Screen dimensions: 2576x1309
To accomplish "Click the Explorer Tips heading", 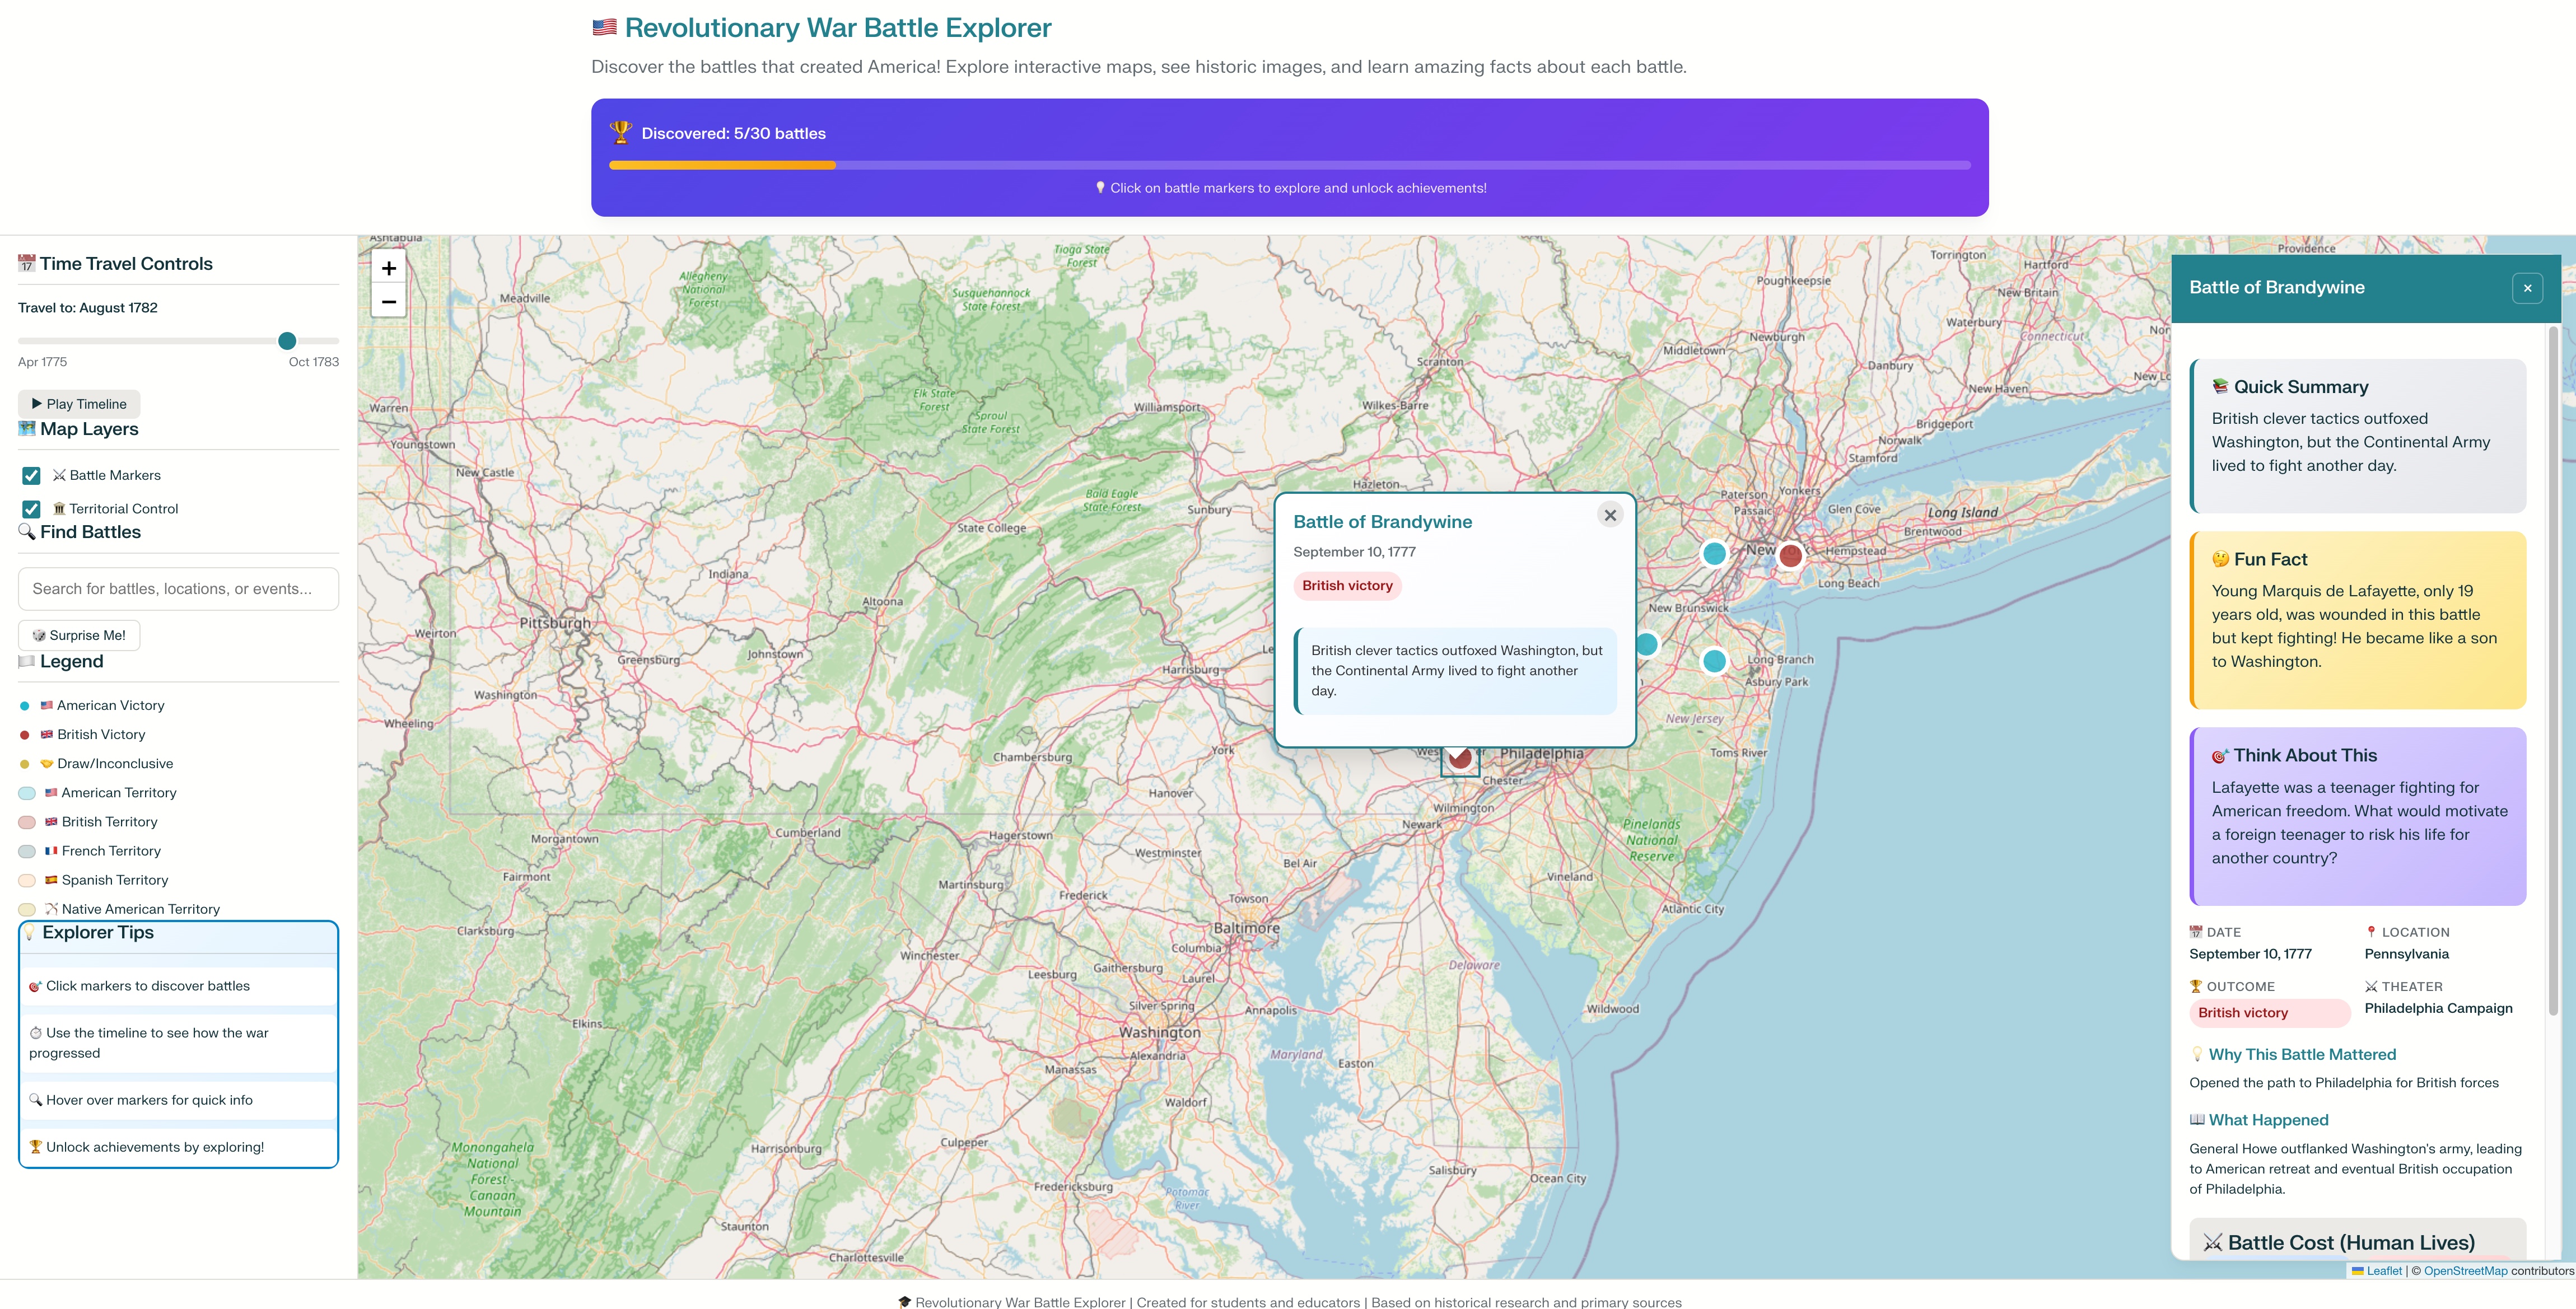I will [98, 932].
